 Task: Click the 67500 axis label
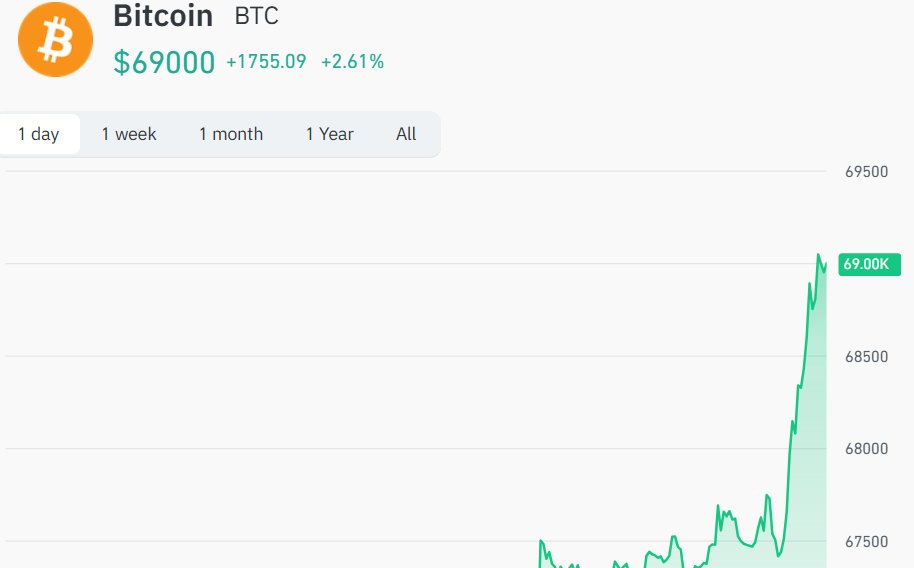click(866, 542)
